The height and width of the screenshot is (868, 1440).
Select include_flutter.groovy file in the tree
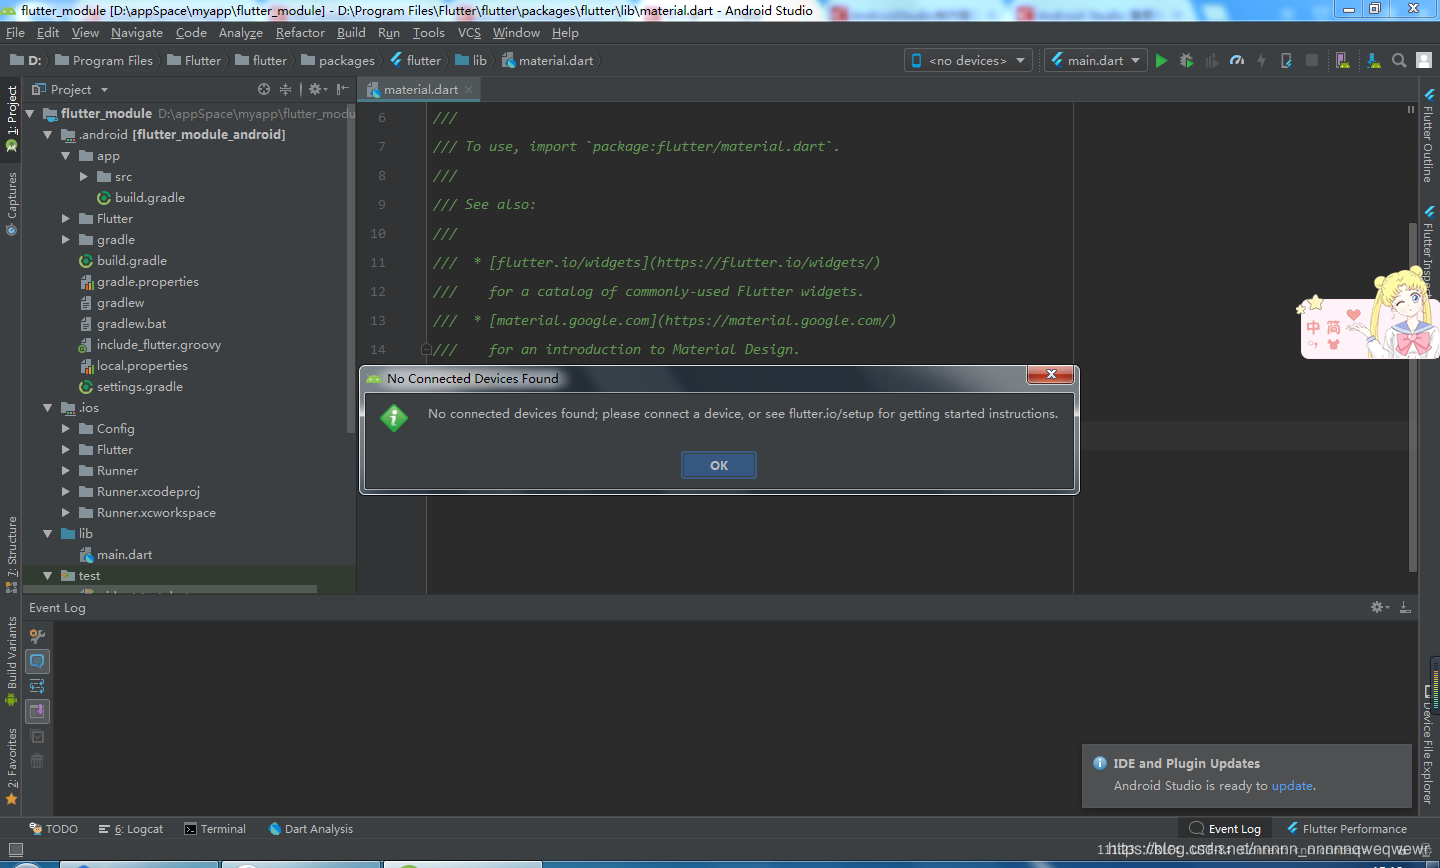(x=149, y=344)
